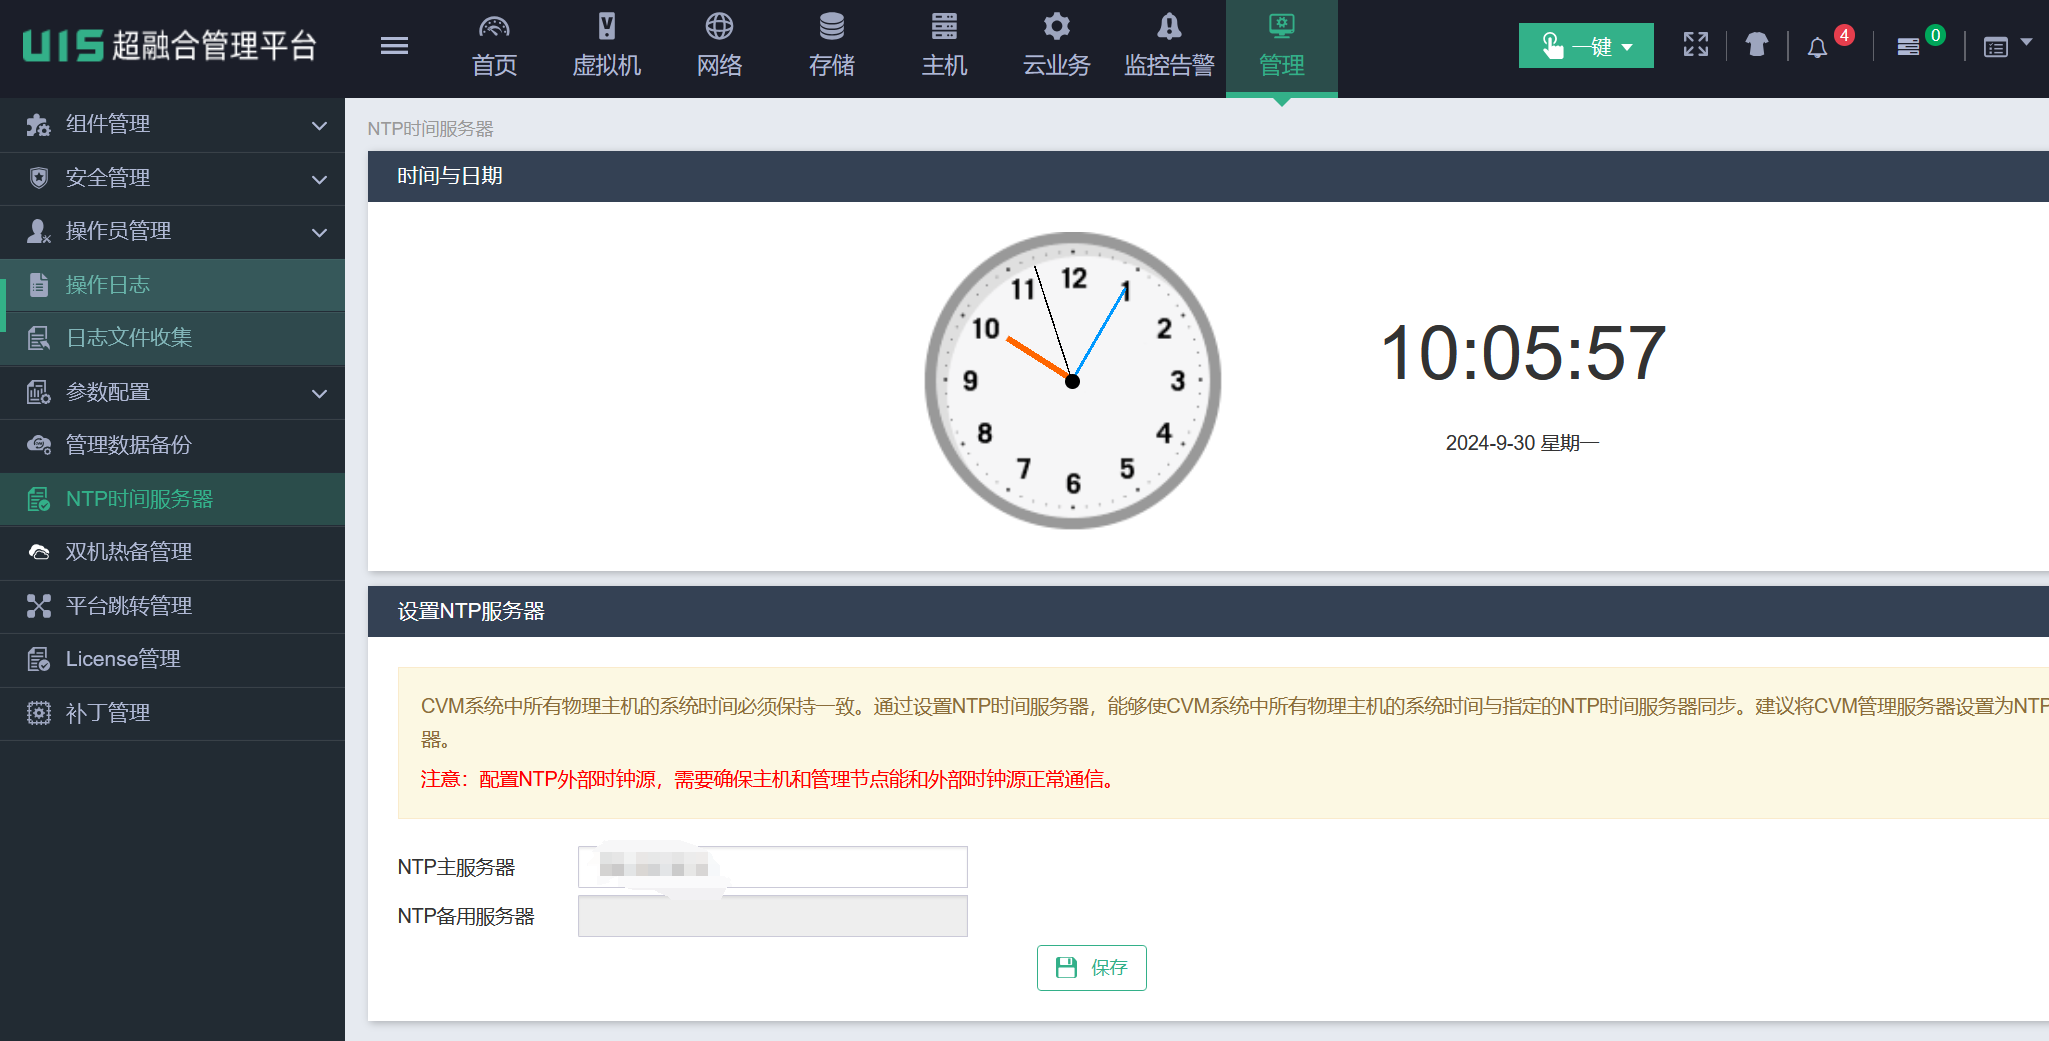Image resolution: width=2049 pixels, height=1041 pixels.
Task: Click the 双机热备管理 icon
Action: (x=38, y=552)
